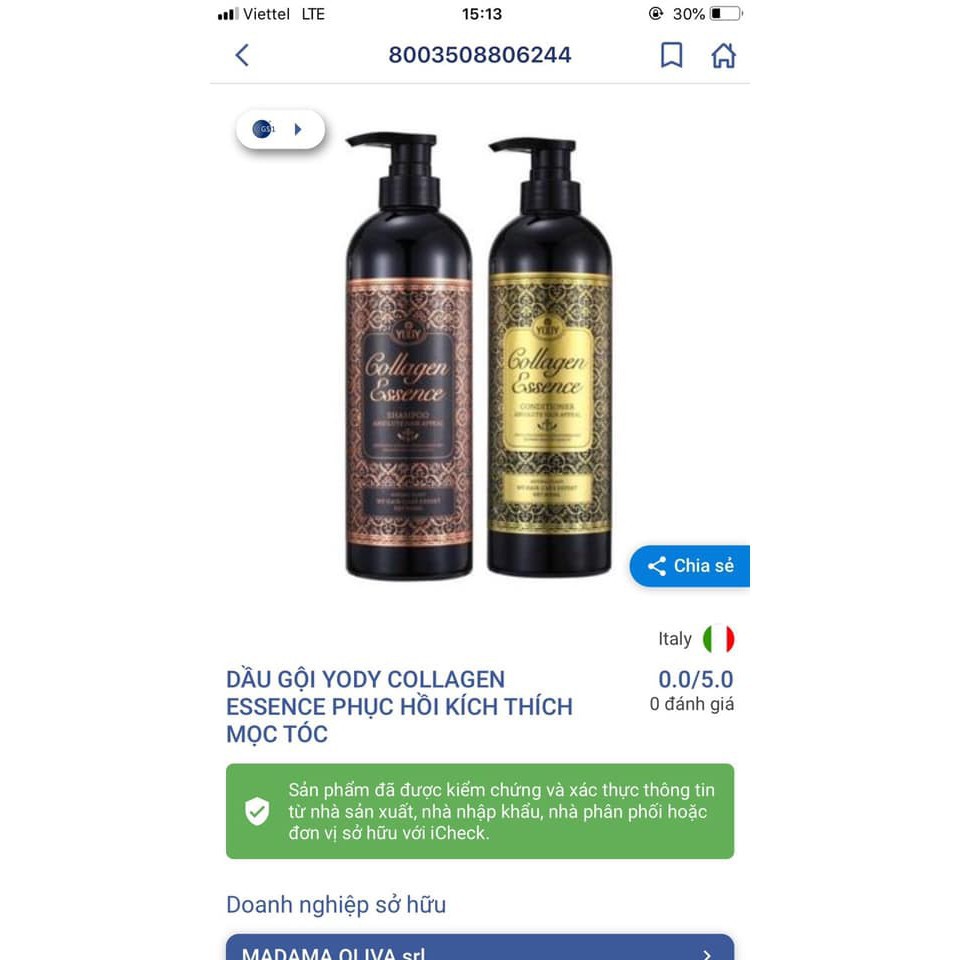Tap the Chia sẻ share button
960x960 pixels.
(x=690, y=566)
